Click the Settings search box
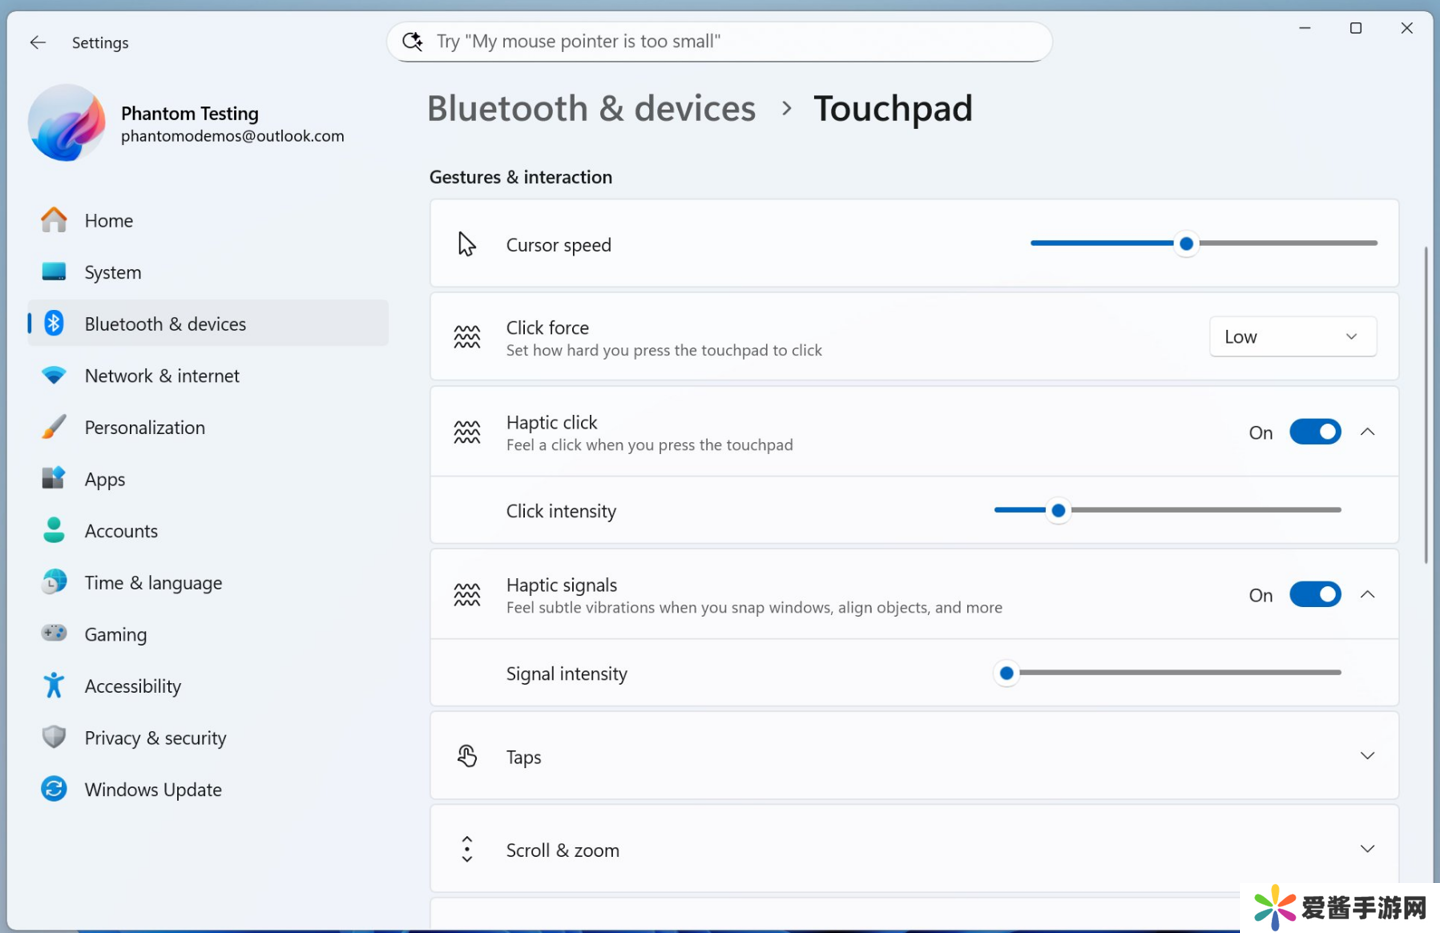This screenshot has height=933, width=1440. point(718,42)
